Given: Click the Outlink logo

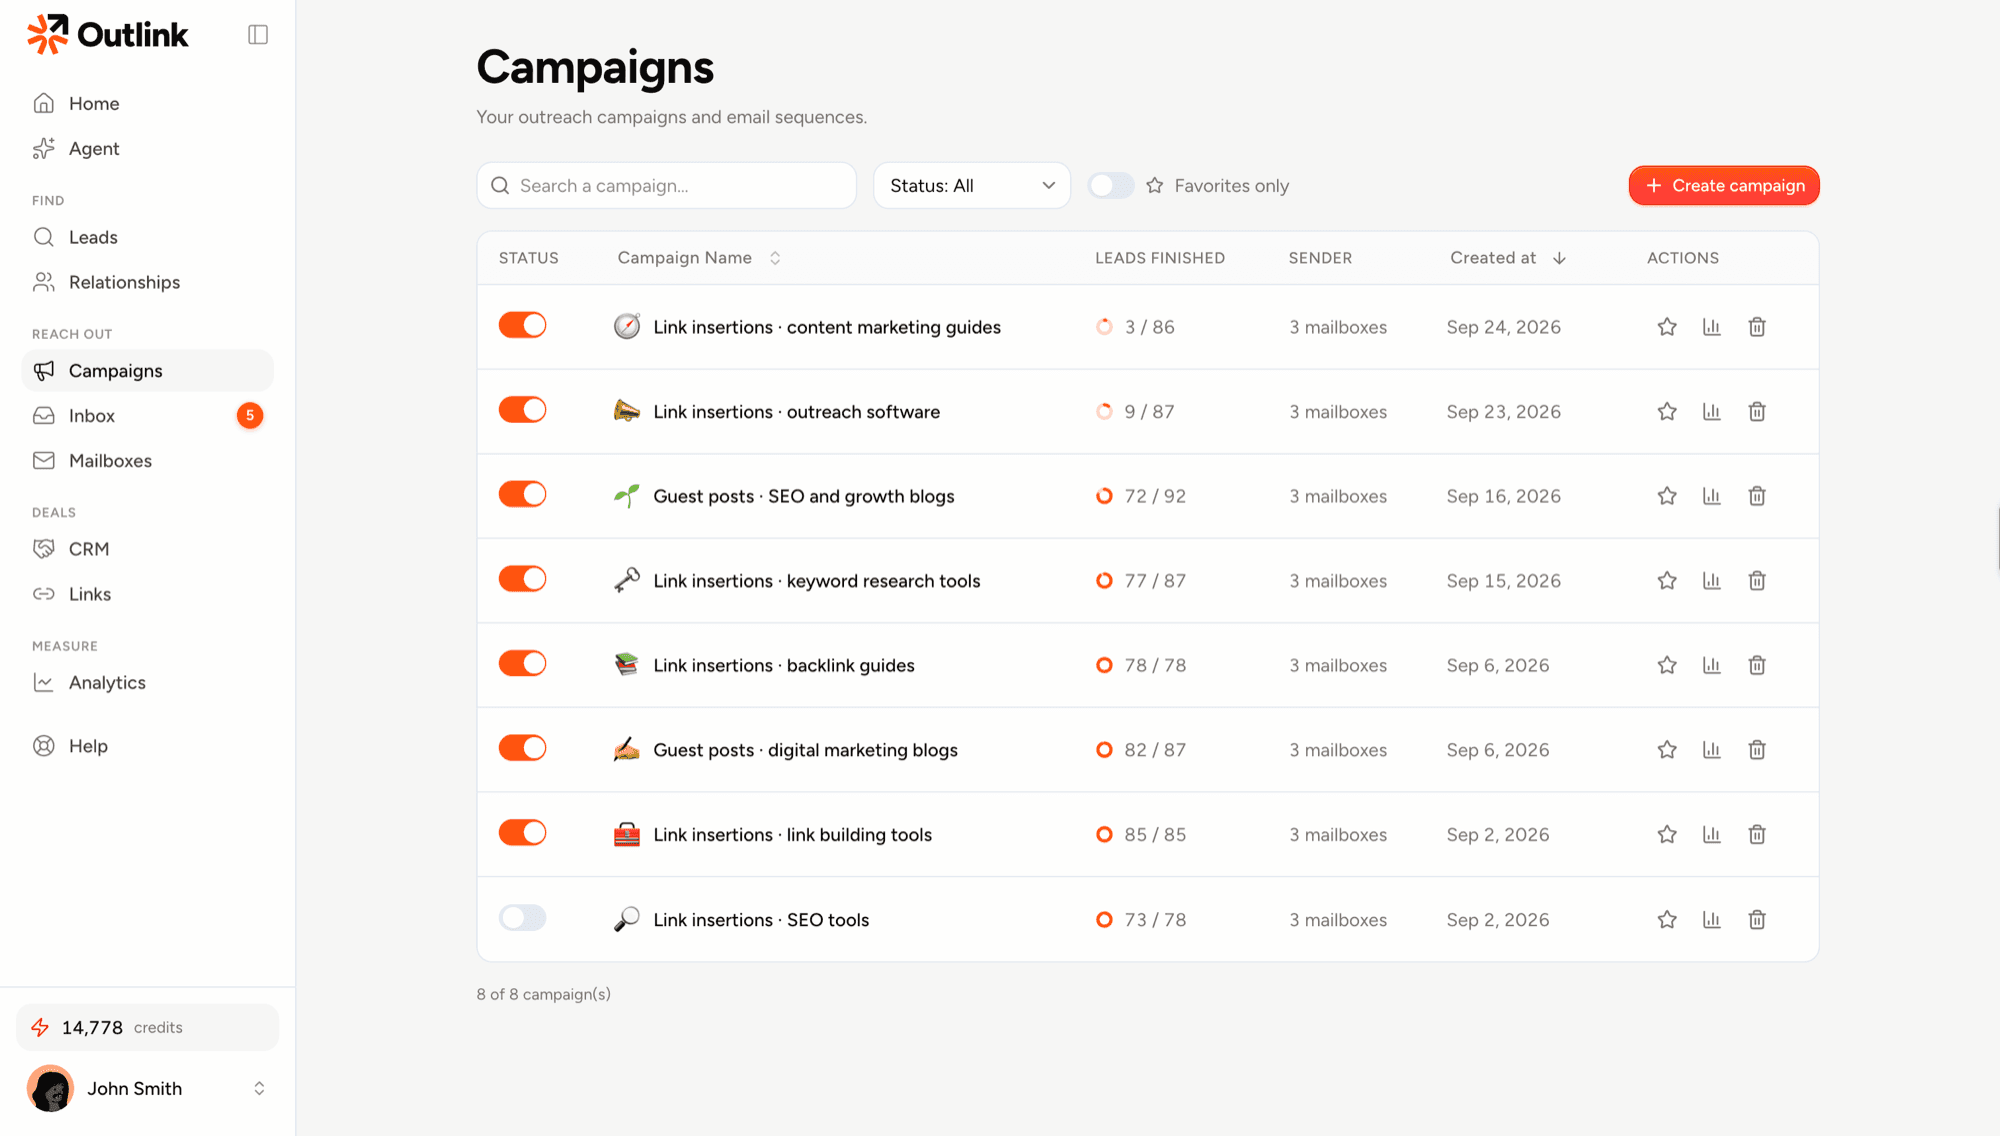Looking at the screenshot, I should (x=107, y=35).
